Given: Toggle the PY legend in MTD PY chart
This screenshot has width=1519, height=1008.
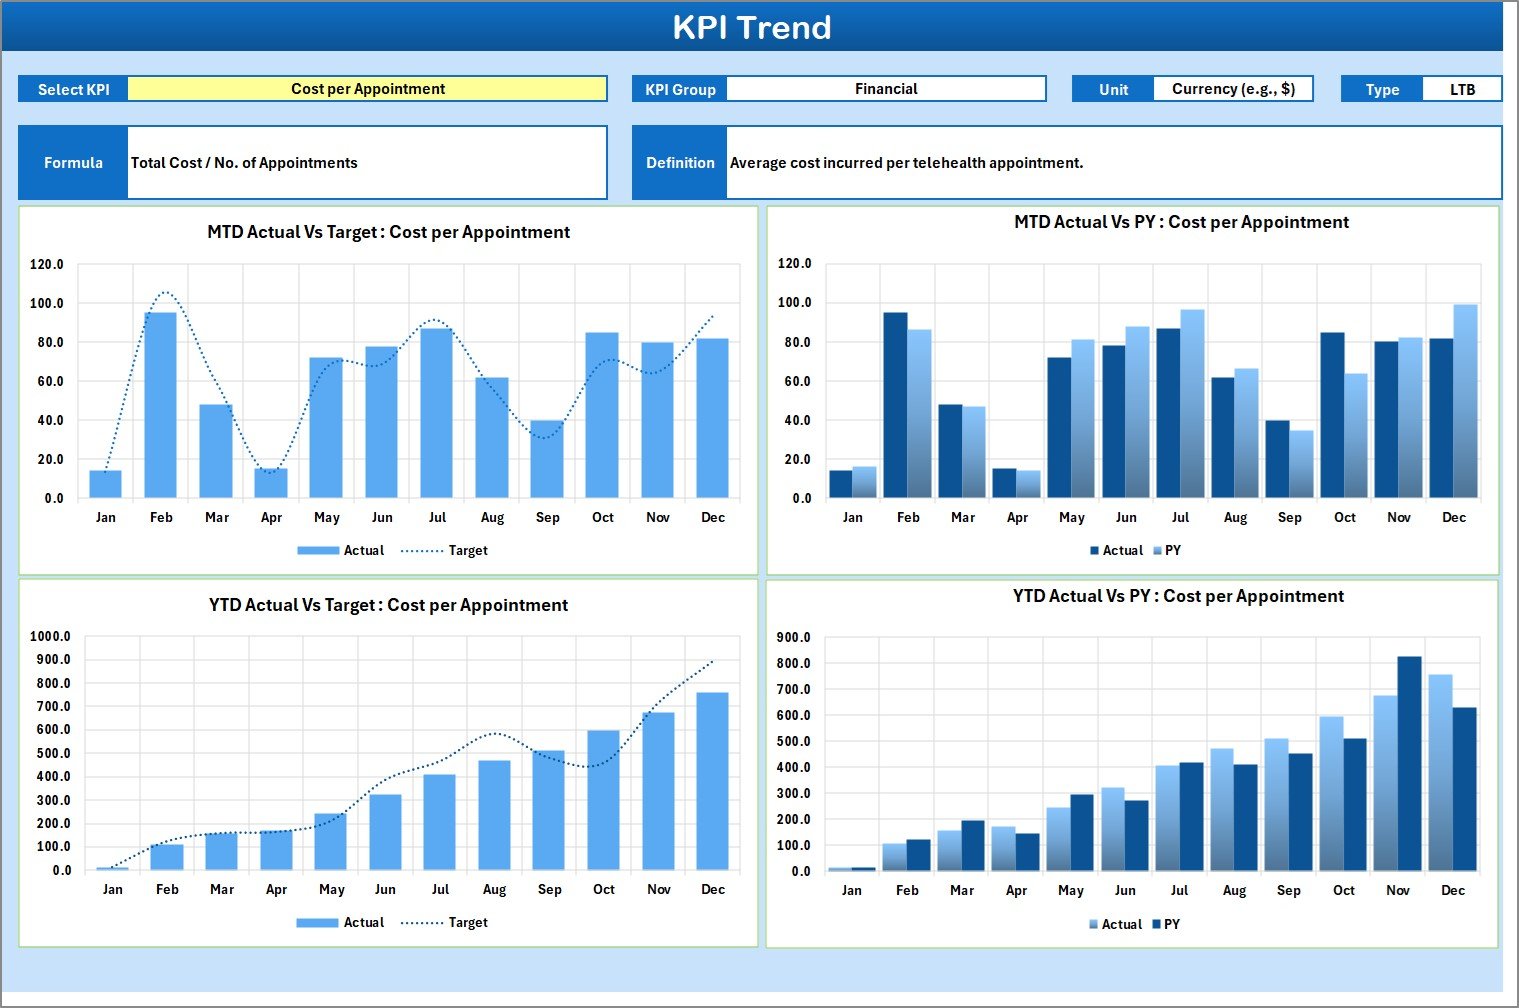Looking at the screenshot, I should (1172, 550).
